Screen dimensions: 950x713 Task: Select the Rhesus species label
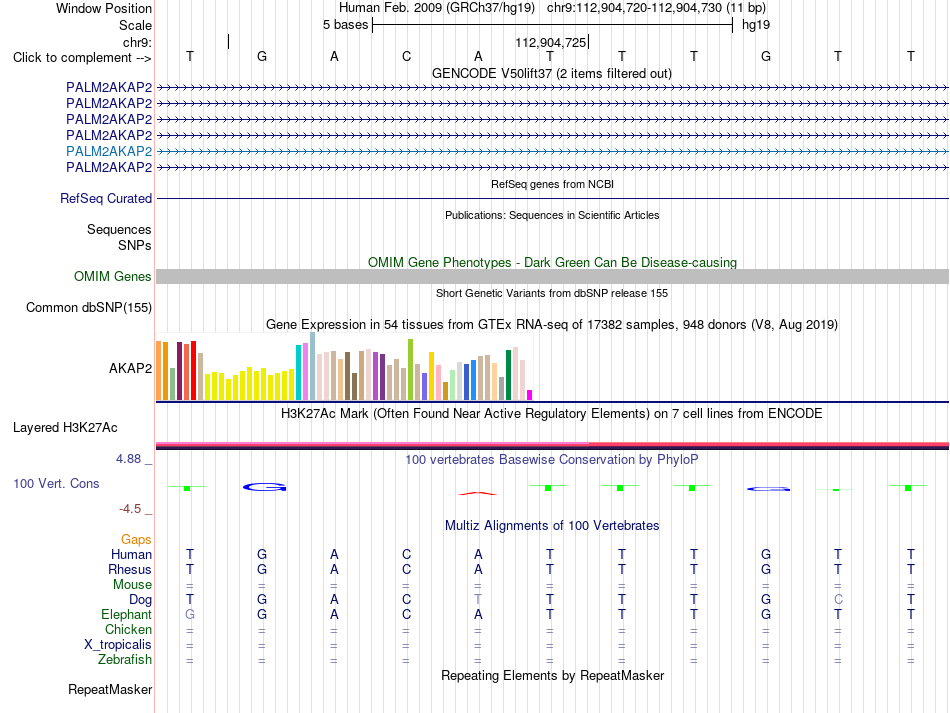coord(130,569)
